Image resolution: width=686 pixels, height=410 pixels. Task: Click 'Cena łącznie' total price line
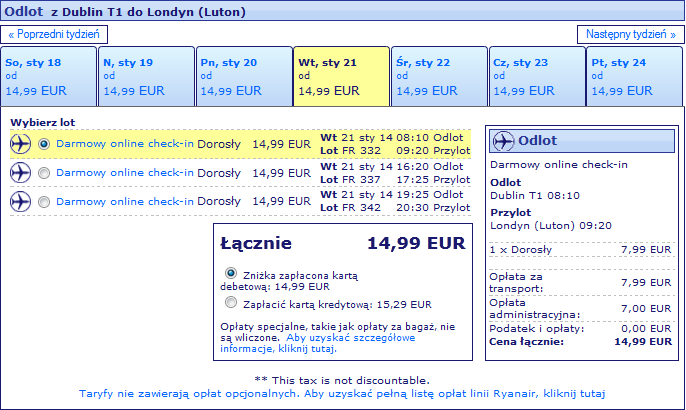(580, 342)
